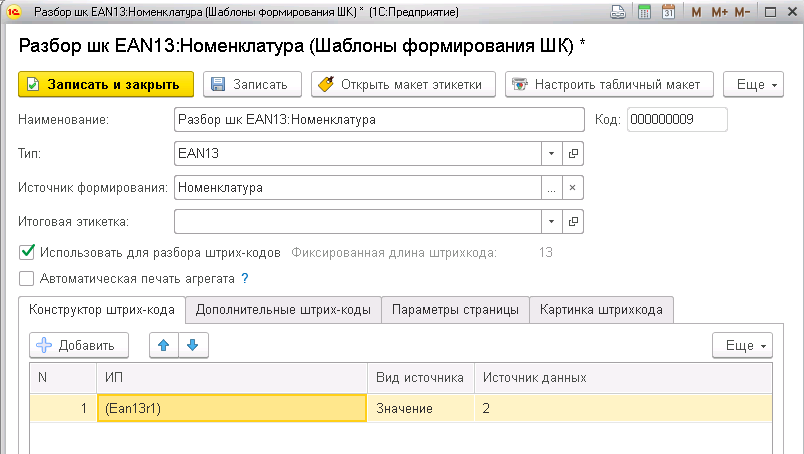Switch to Дополнительные штрих-коды tab

click(x=283, y=310)
